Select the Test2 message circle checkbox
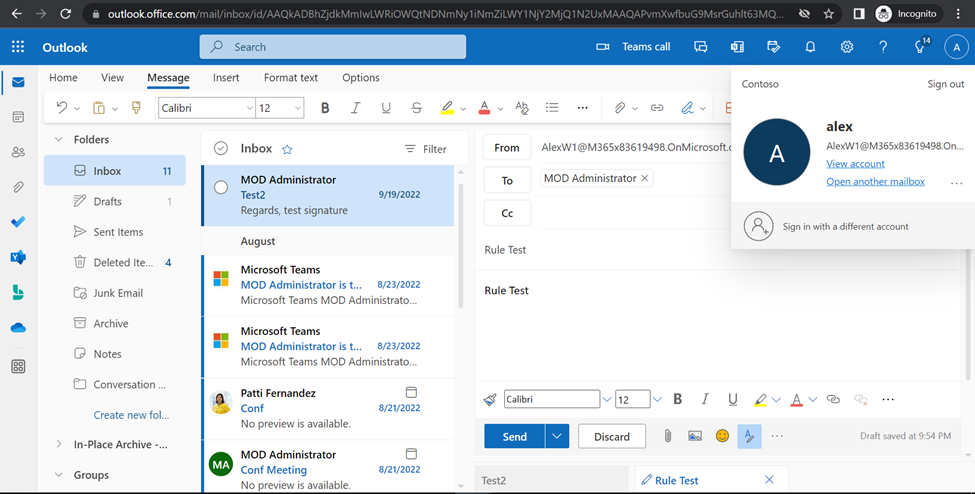 pos(220,187)
